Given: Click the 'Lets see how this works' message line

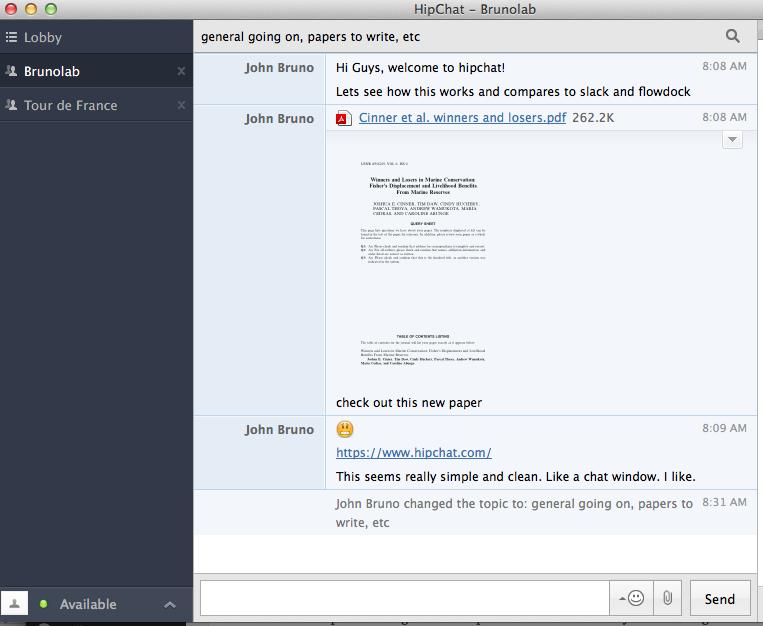Looking at the screenshot, I should [513, 92].
